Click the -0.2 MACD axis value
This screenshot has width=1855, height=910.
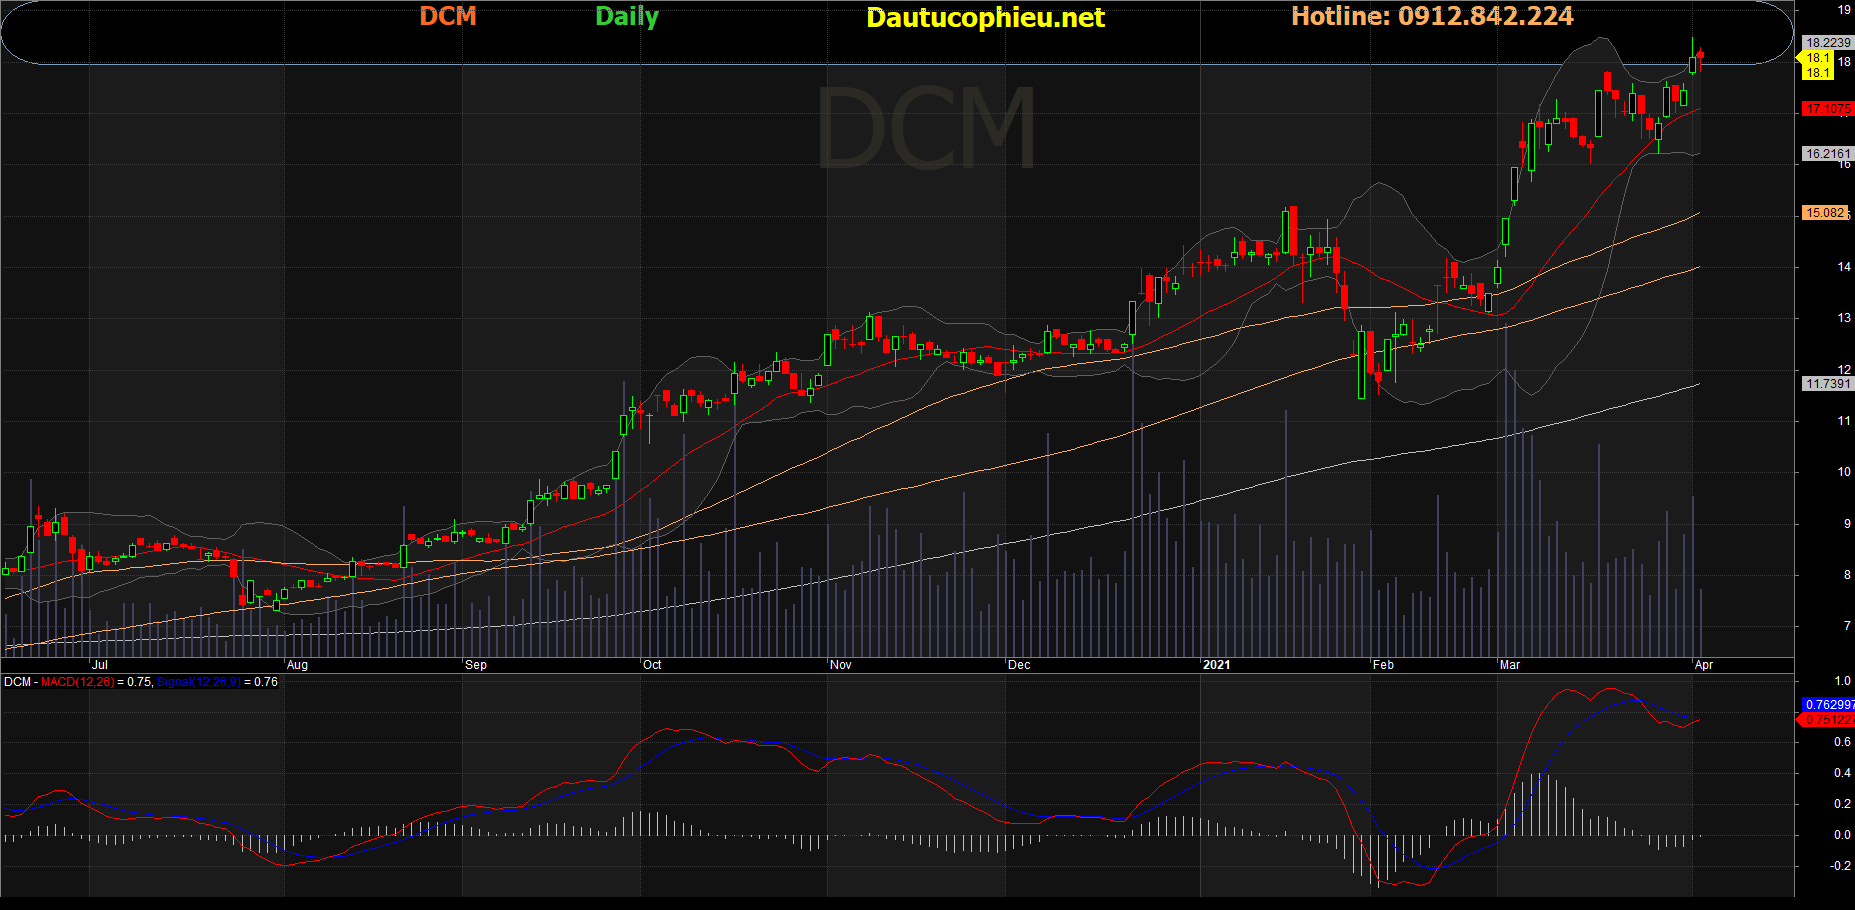point(1841,866)
